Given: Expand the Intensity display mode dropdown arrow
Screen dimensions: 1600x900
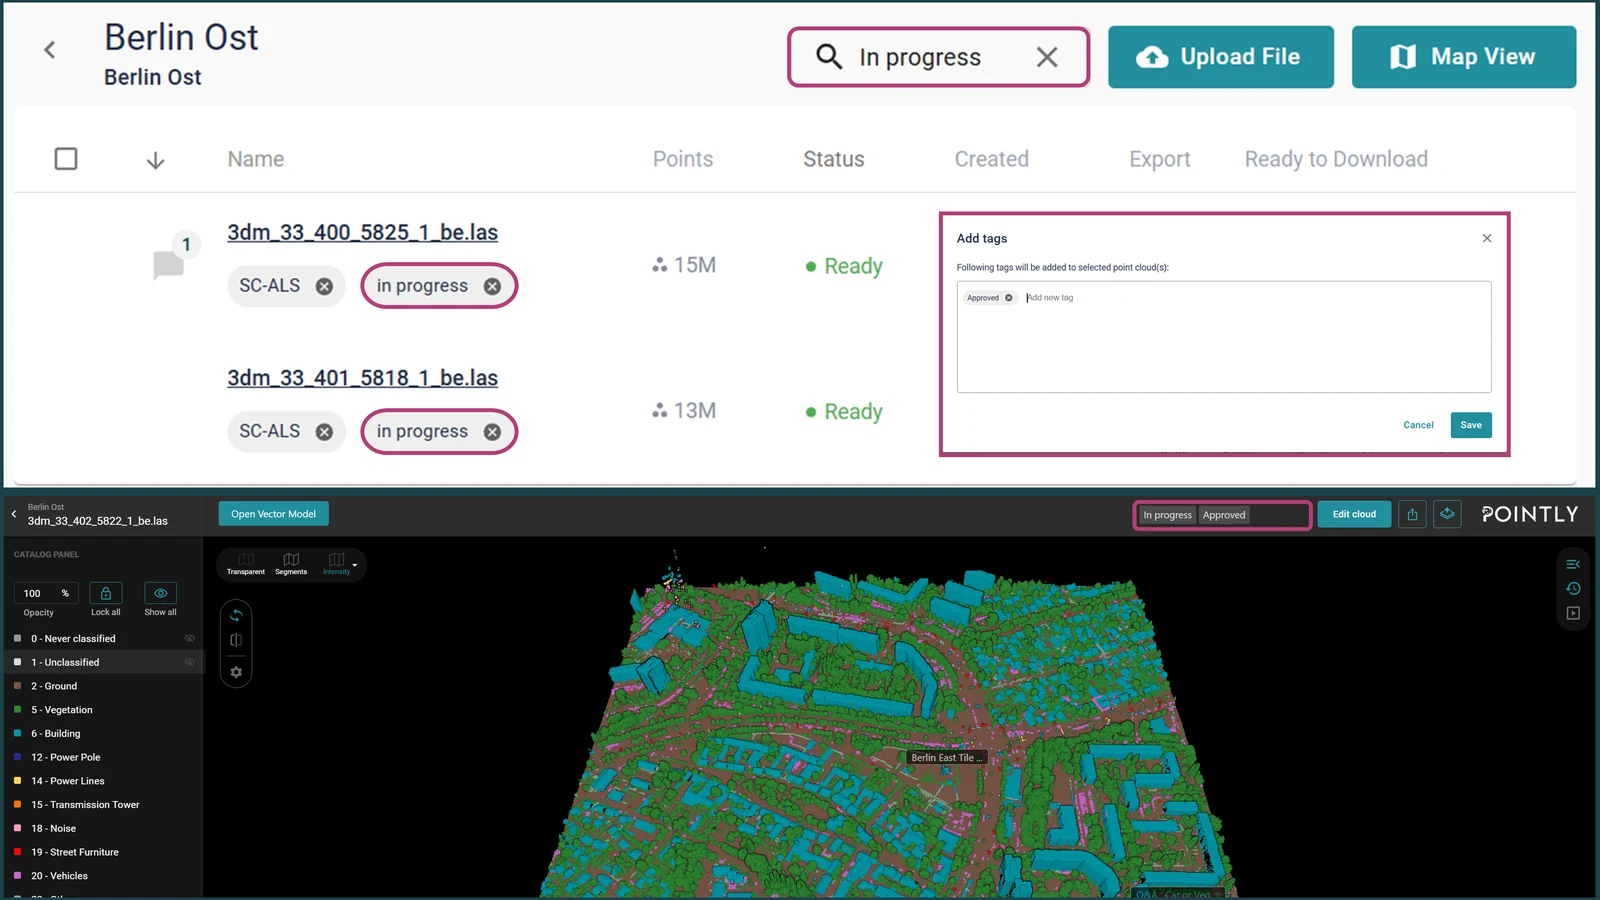Looking at the screenshot, I should [355, 565].
